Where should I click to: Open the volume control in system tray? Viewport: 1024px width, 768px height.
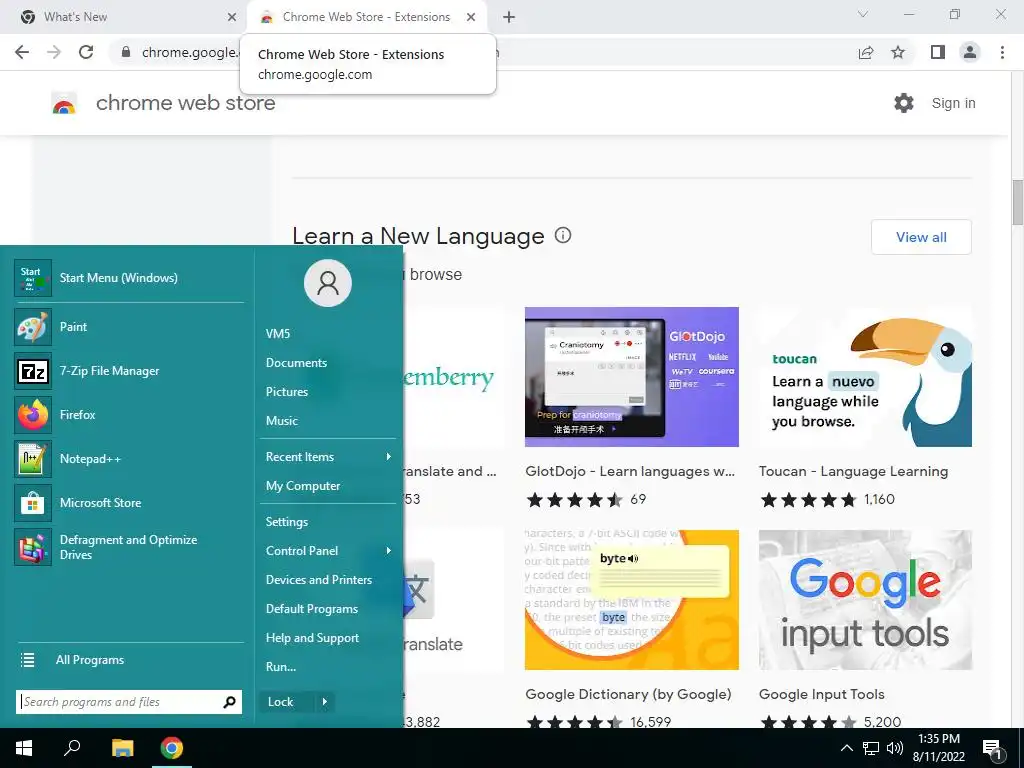(x=895, y=748)
